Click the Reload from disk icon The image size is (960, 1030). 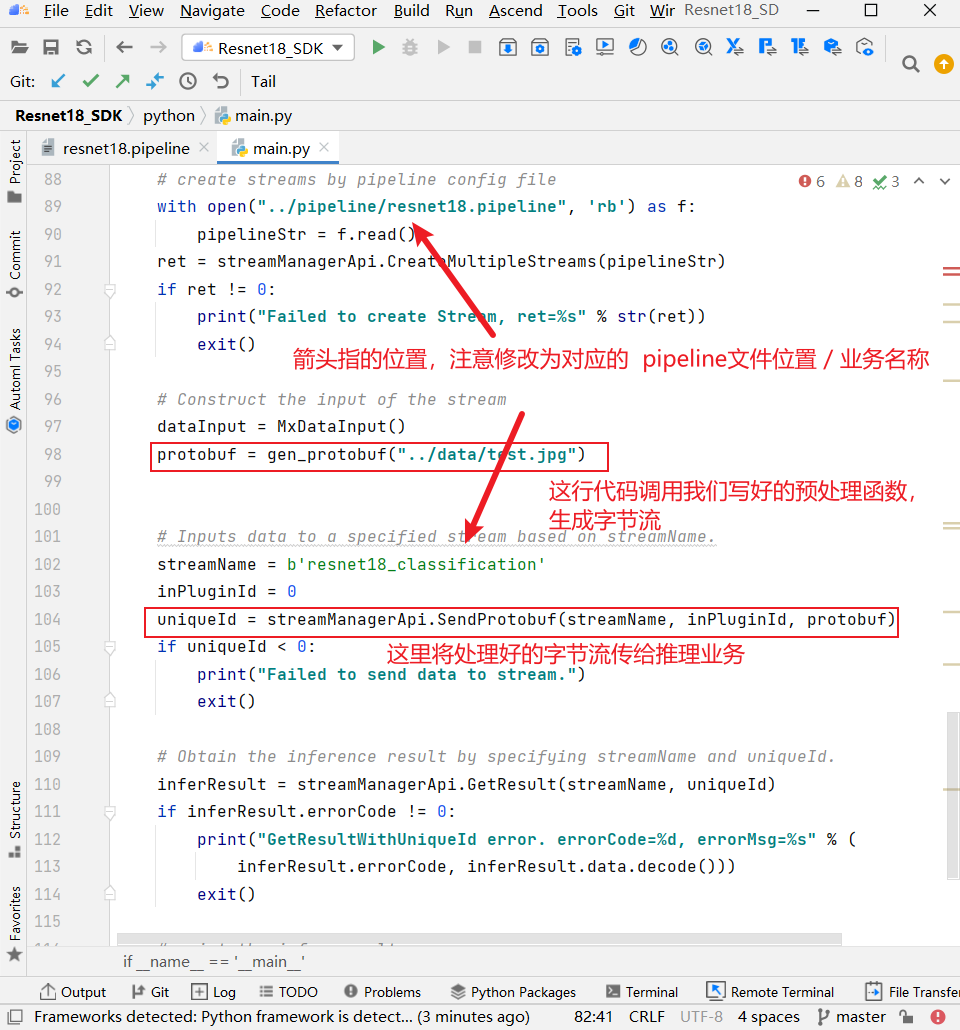coord(83,47)
